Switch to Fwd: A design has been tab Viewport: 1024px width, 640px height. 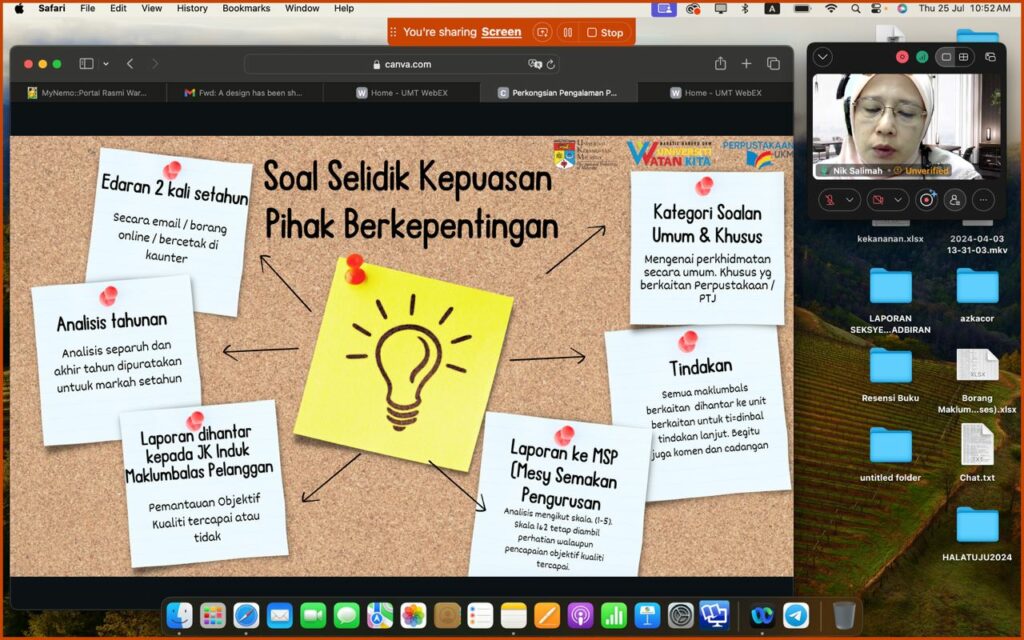pos(245,93)
